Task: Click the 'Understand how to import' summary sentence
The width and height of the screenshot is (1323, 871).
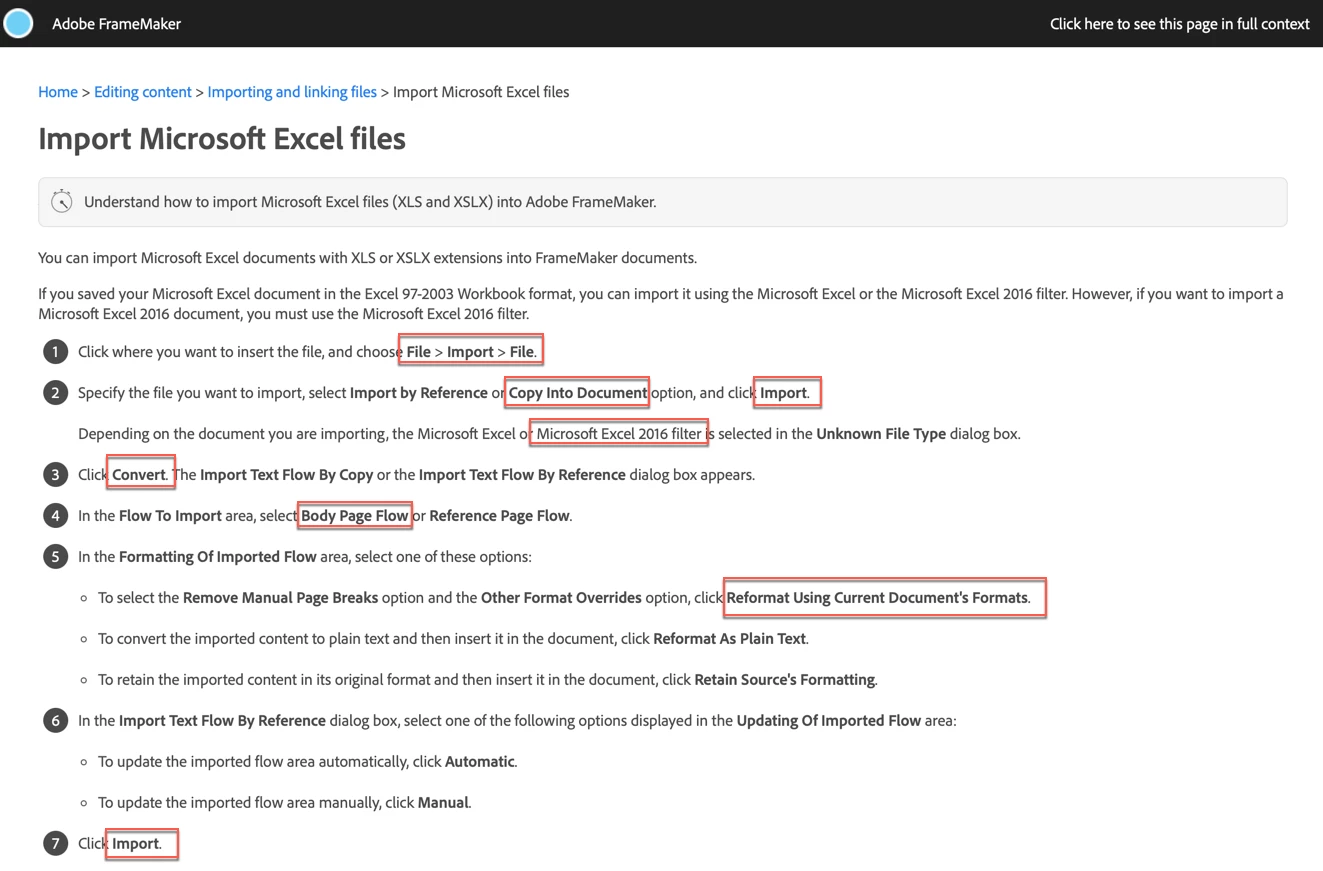Action: click(x=370, y=202)
